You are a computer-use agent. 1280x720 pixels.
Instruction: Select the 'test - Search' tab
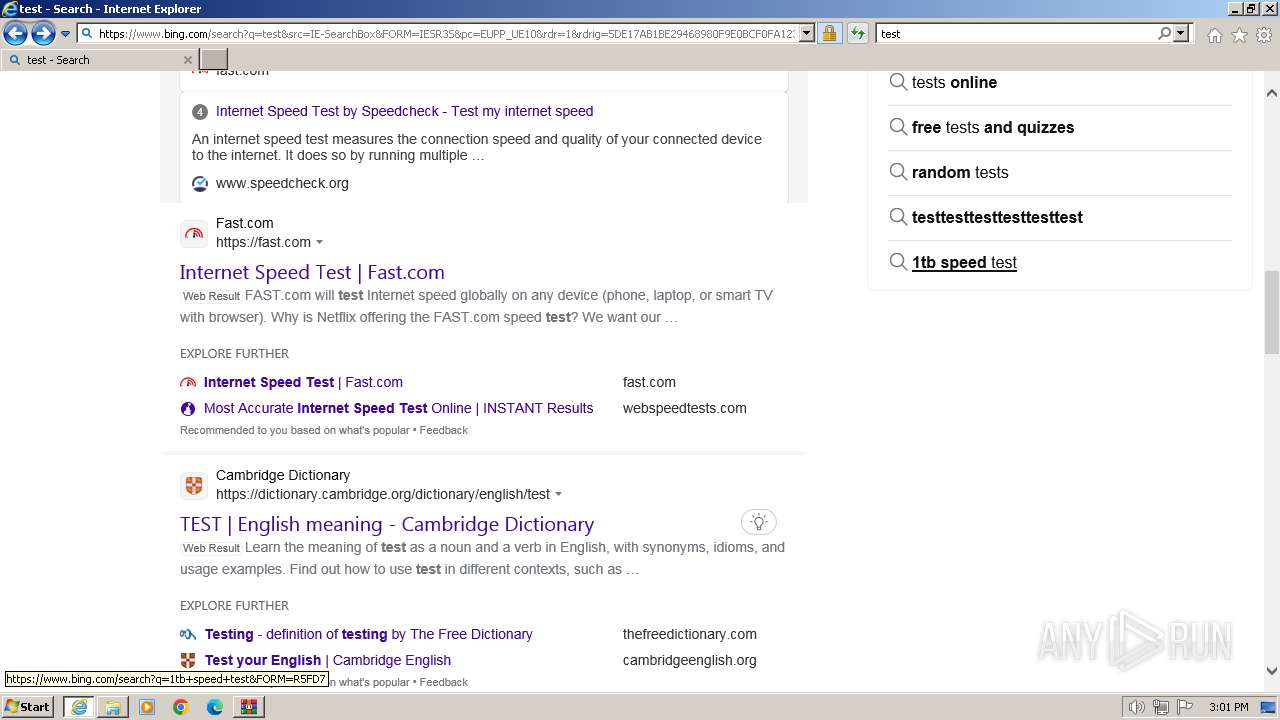click(98, 60)
